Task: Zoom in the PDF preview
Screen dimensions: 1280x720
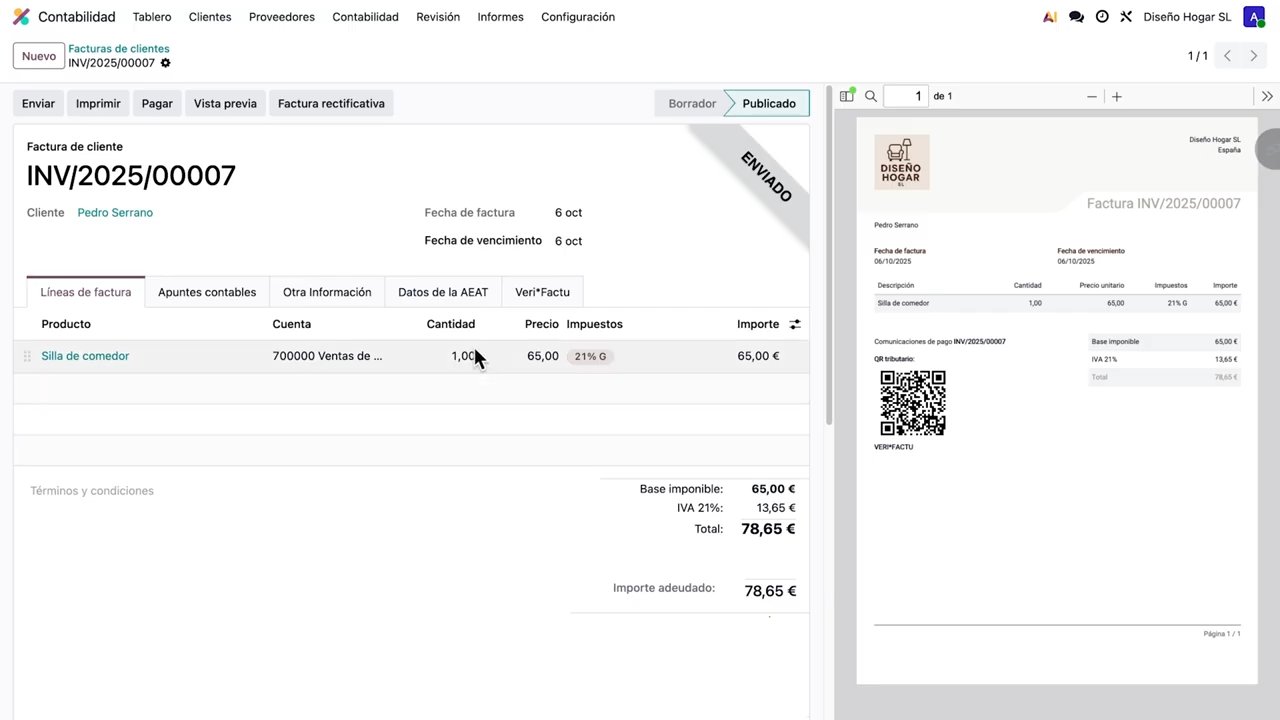Action: (1117, 96)
